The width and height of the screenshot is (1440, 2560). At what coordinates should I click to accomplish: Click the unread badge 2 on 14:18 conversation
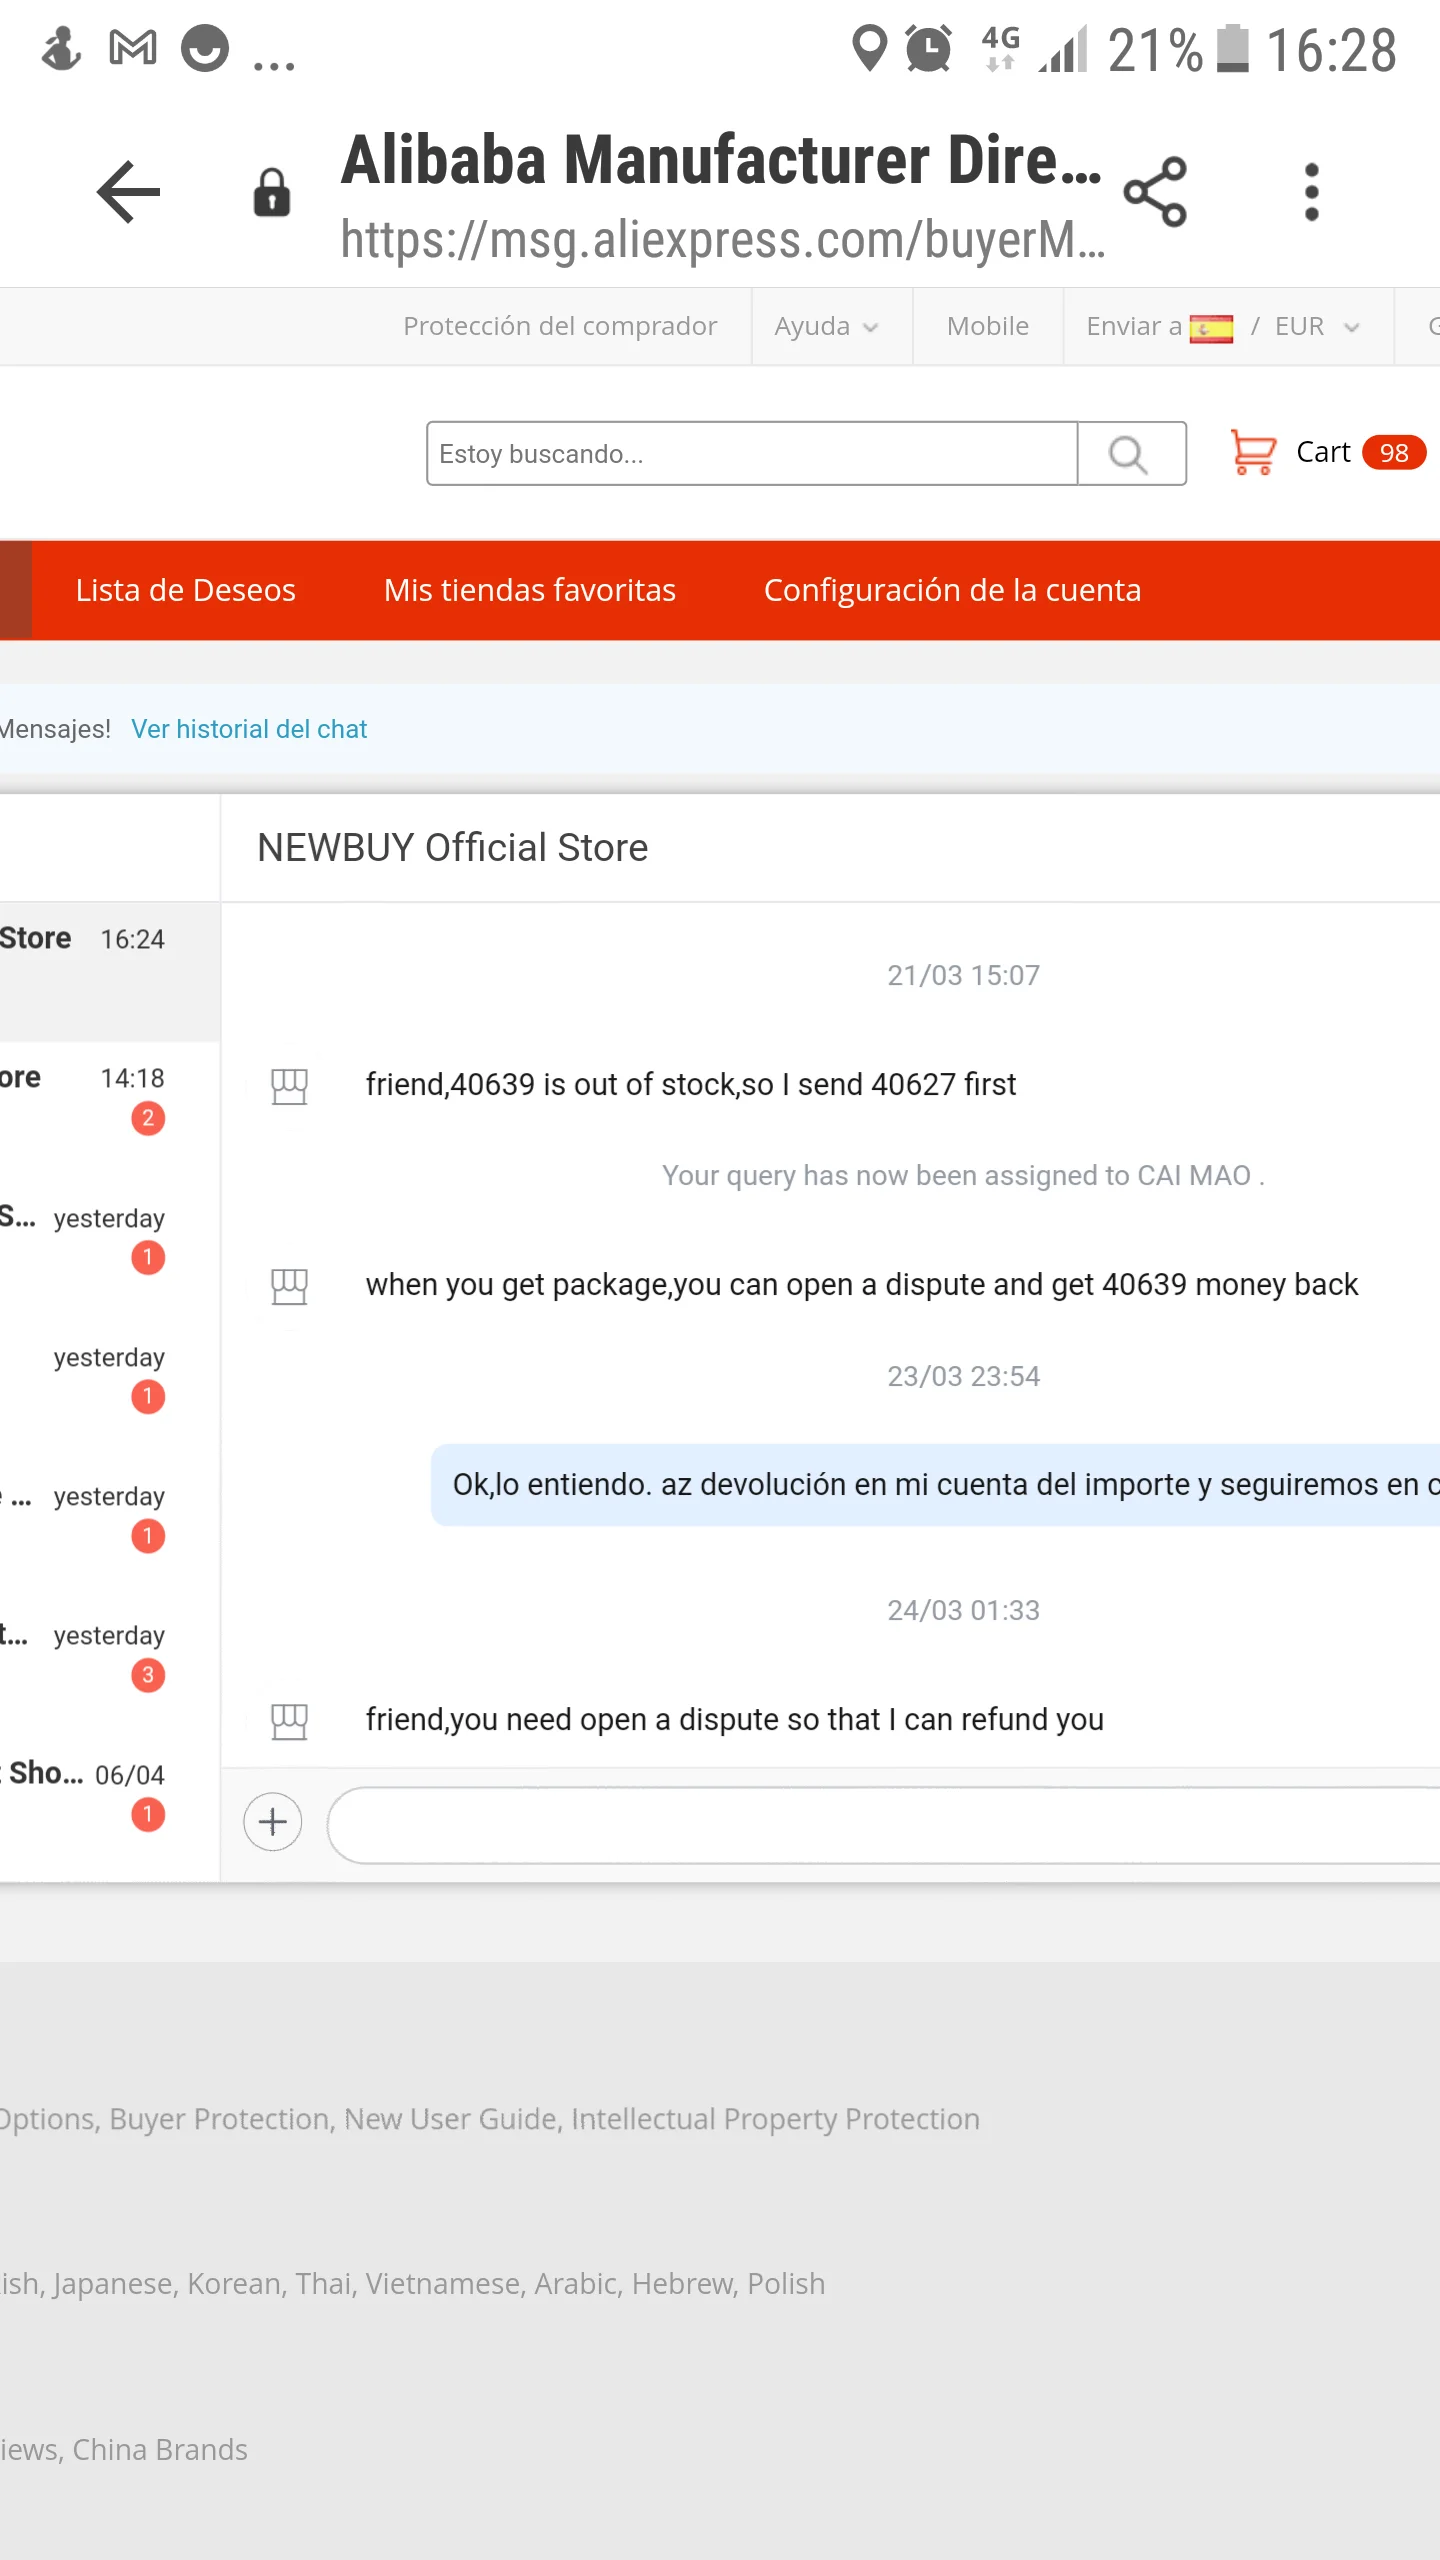[x=148, y=1118]
